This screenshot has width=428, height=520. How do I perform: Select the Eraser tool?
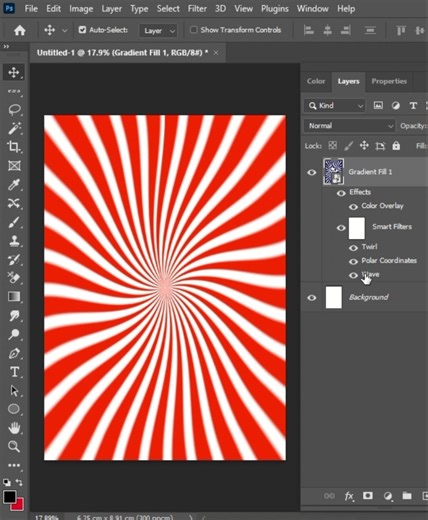point(14,278)
